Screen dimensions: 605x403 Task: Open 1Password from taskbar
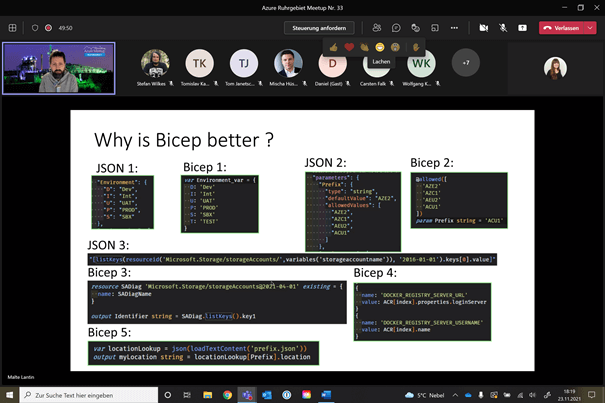(x=286, y=395)
